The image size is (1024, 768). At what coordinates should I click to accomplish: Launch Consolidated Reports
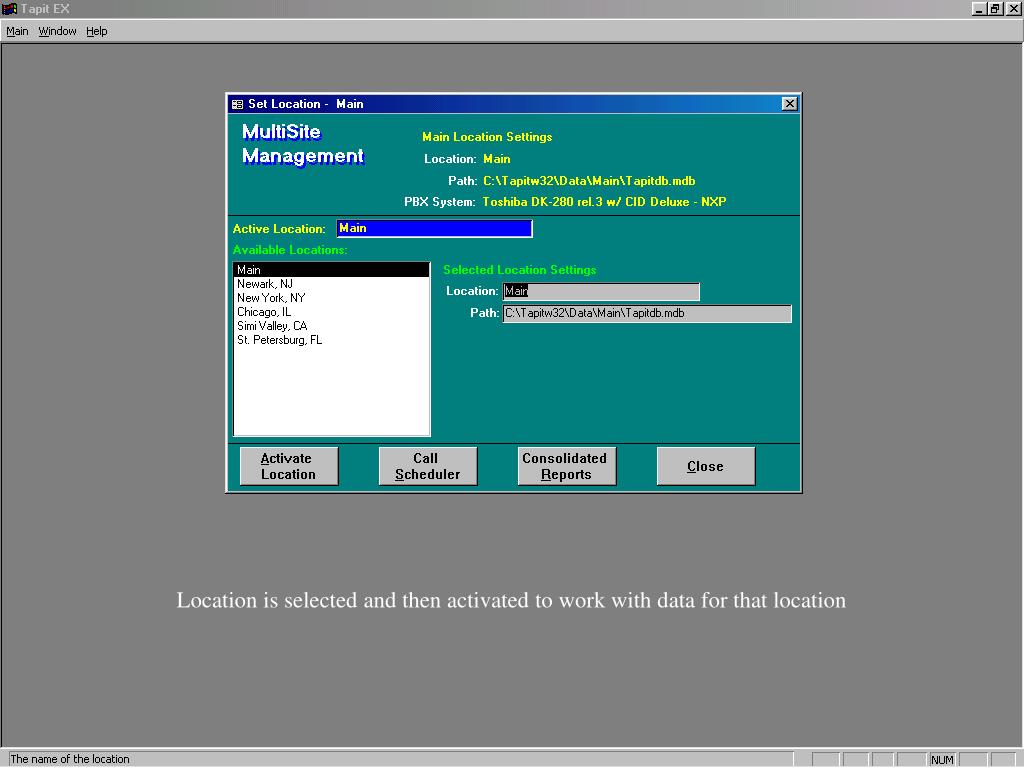(x=566, y=466)
